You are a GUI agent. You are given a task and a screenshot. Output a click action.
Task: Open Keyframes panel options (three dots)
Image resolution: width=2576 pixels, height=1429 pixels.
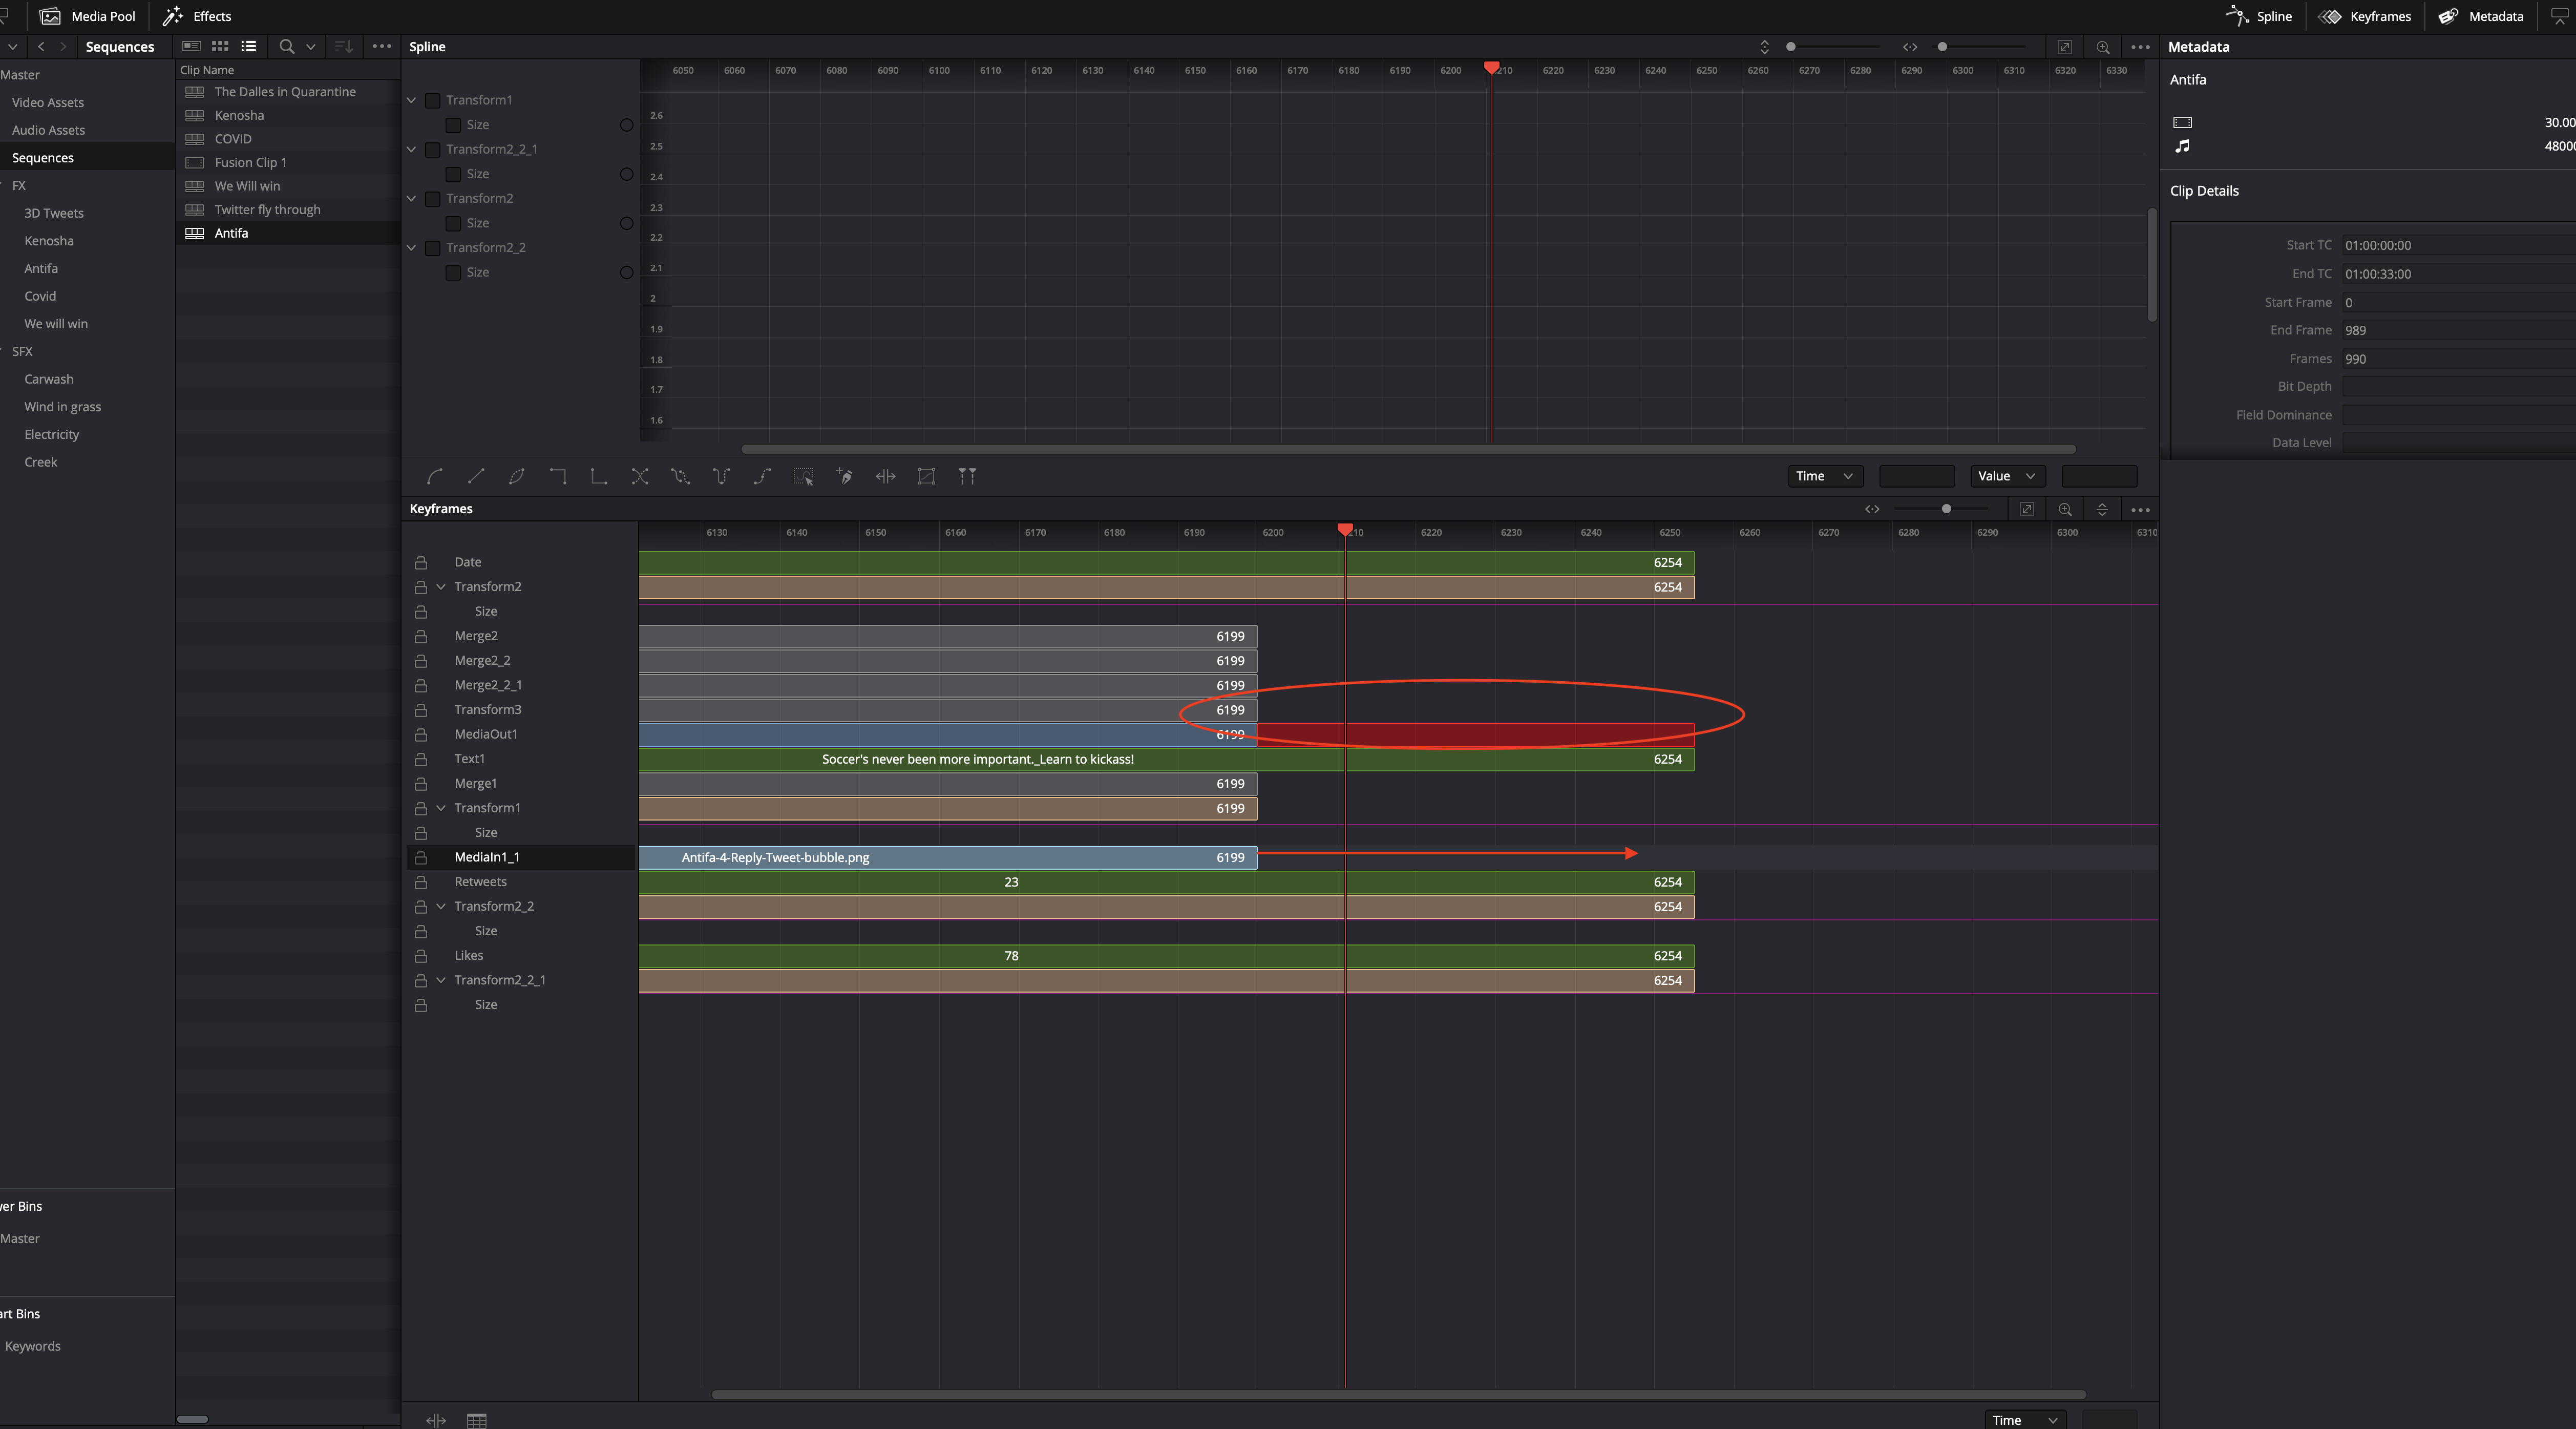2140,509
